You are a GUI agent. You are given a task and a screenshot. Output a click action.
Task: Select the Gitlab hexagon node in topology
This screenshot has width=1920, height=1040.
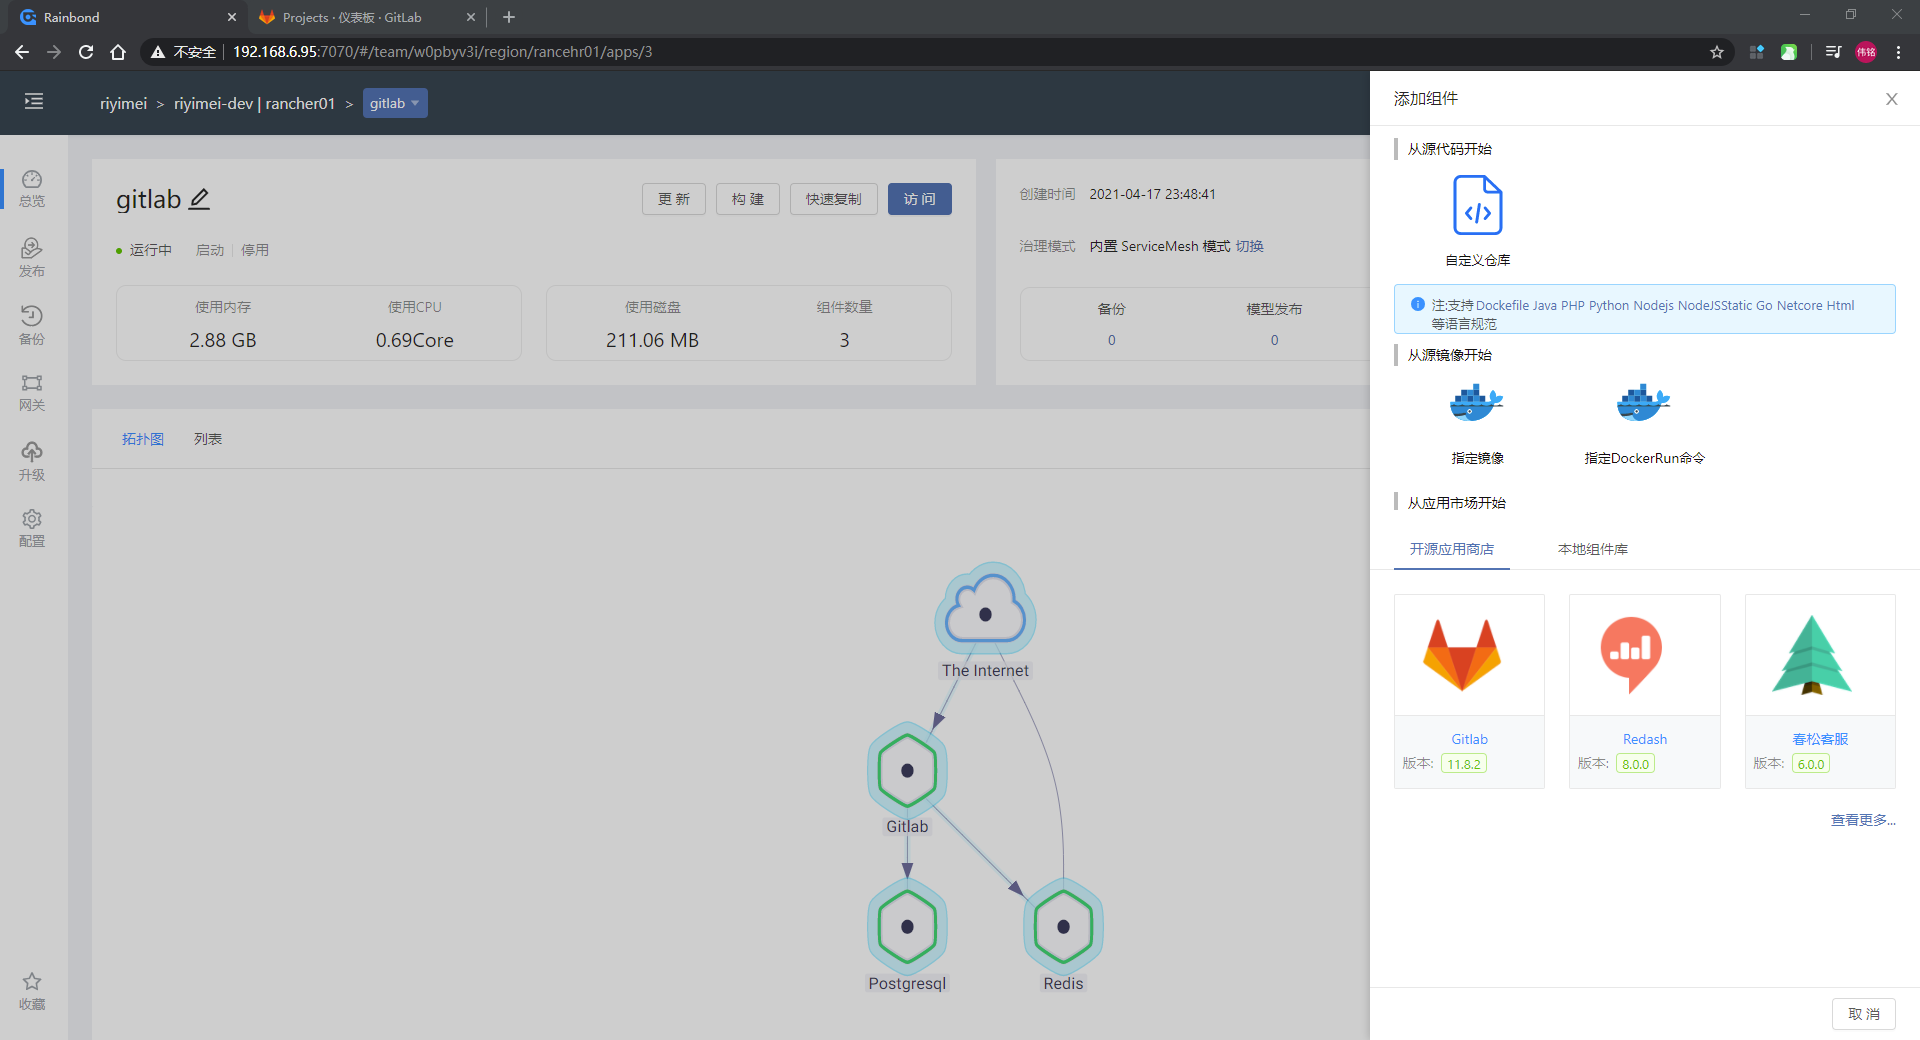click(x=907, y=770)
